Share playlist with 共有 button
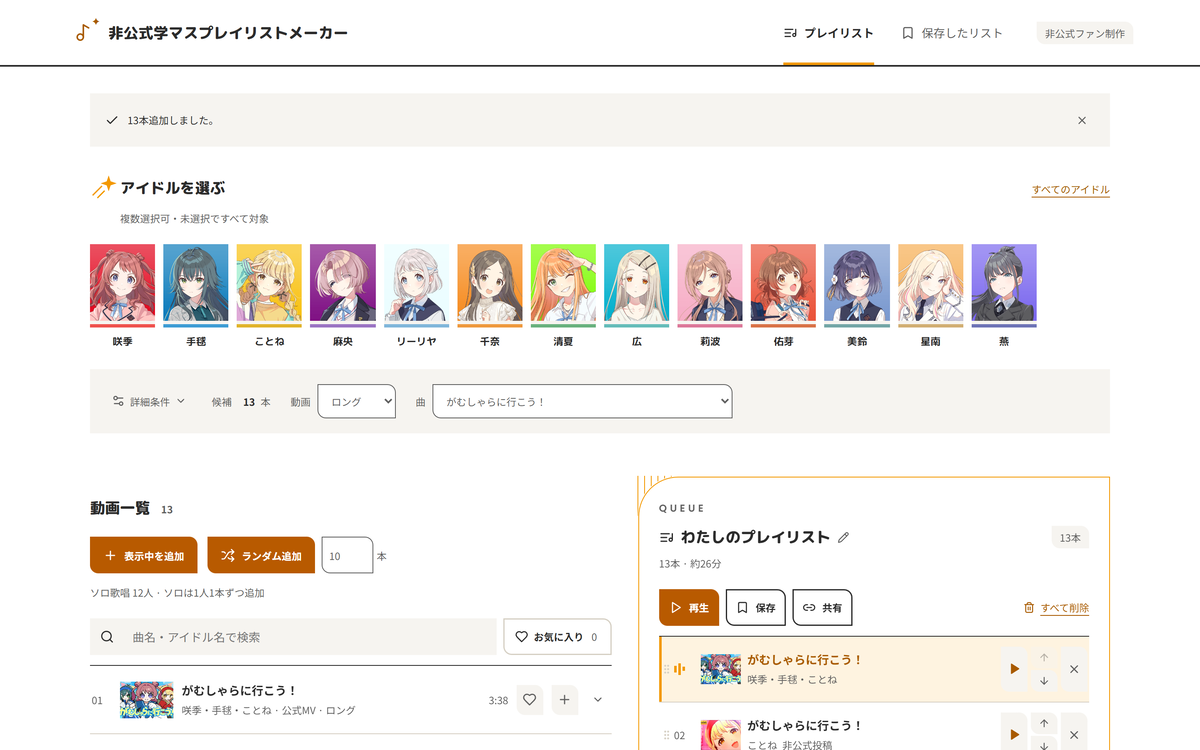 pyautogui.click(x=822, y=607)
